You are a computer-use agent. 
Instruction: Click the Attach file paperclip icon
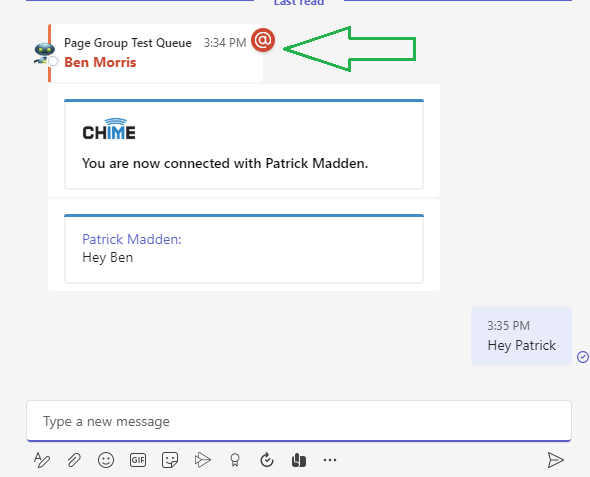[x=74, y=460]
